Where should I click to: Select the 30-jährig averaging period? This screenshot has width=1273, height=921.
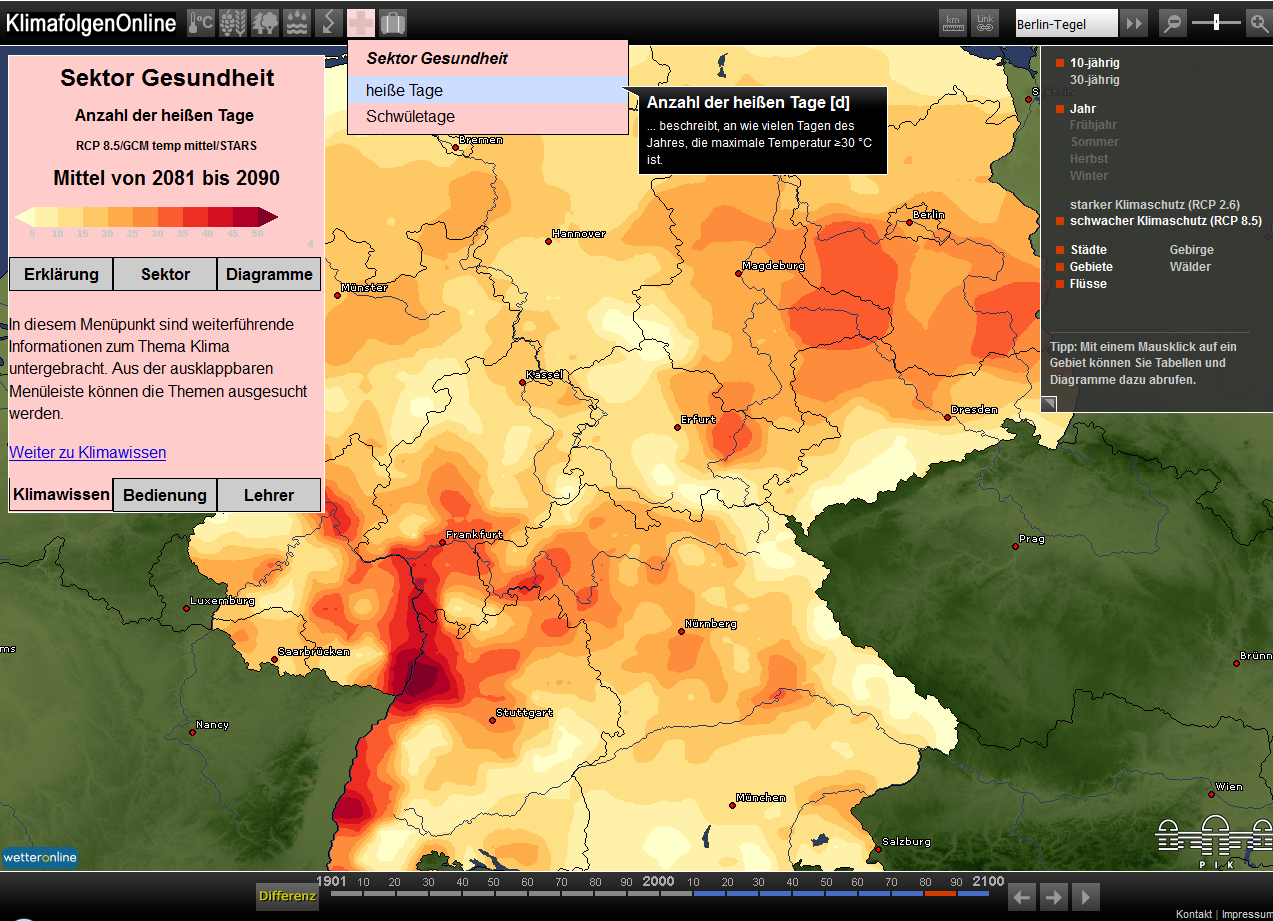[1094, 80]
